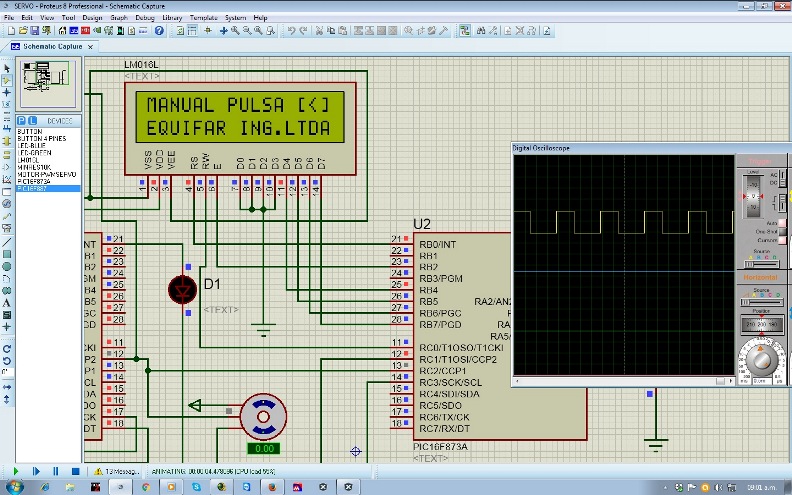Open the Debug menu
This screenshot has width=792, height=495.
click(145, 18)
